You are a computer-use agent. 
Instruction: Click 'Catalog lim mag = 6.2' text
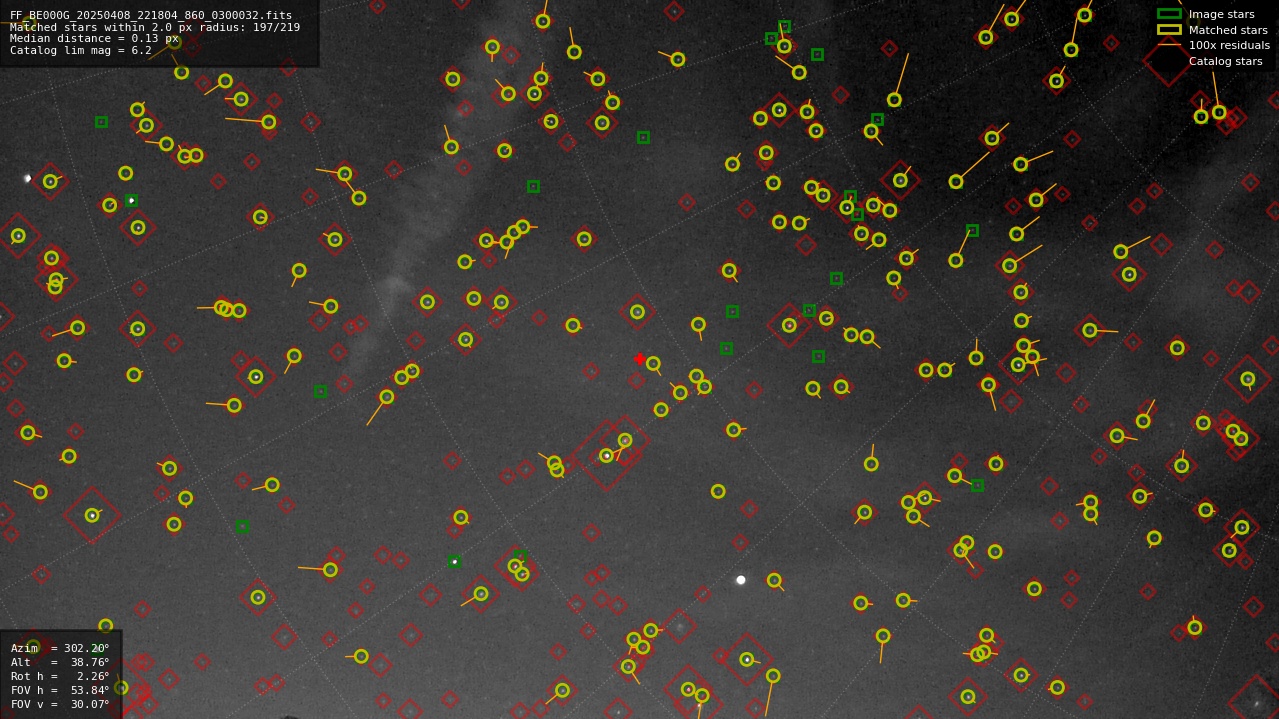coord(81,50)
